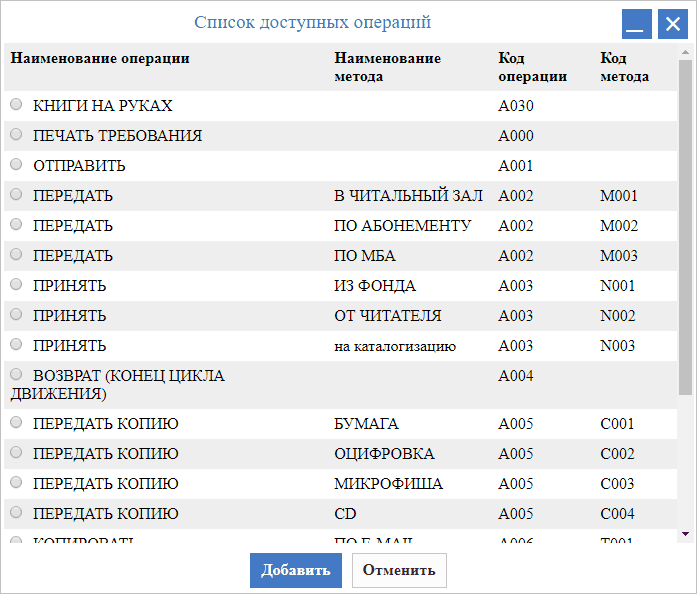
Task: Choose ВОЗВРАТ (КОНЕЦ ЦИКЛА ДВИЖЕНИЯ) radio button
Action: point(16,375)
